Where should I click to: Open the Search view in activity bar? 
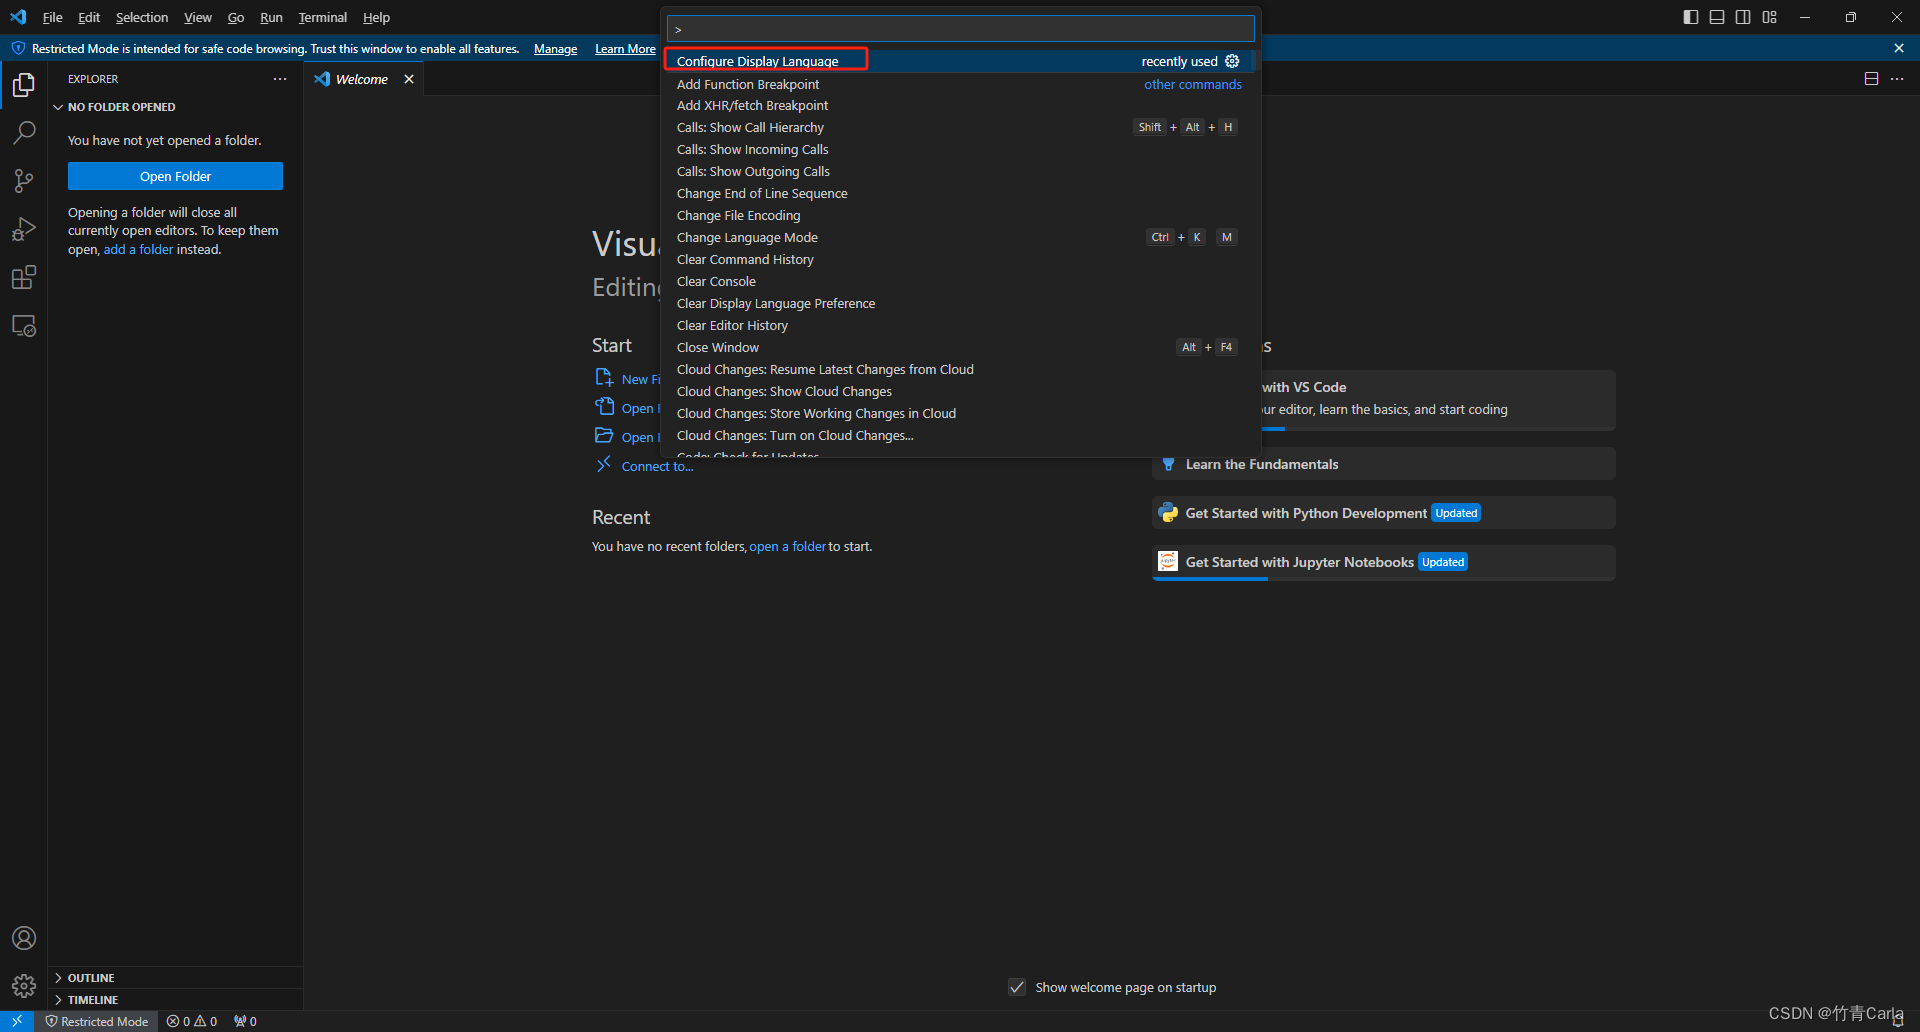(24, 133)
